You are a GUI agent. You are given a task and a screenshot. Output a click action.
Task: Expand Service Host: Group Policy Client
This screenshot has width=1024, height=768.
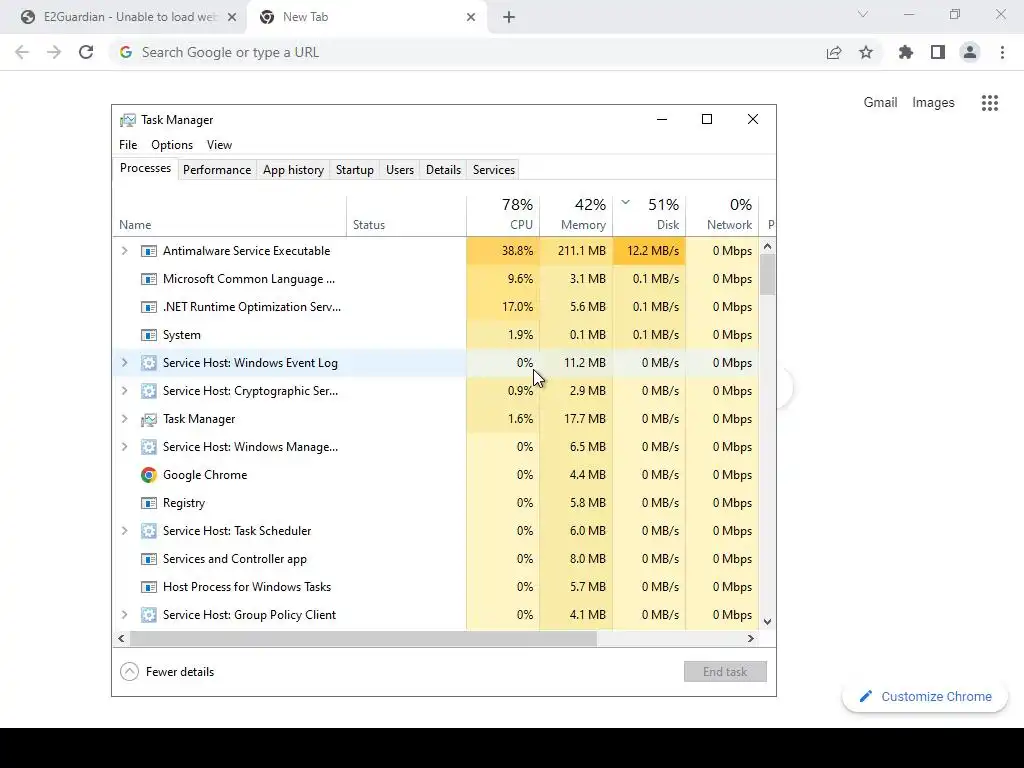click(125, 615)
